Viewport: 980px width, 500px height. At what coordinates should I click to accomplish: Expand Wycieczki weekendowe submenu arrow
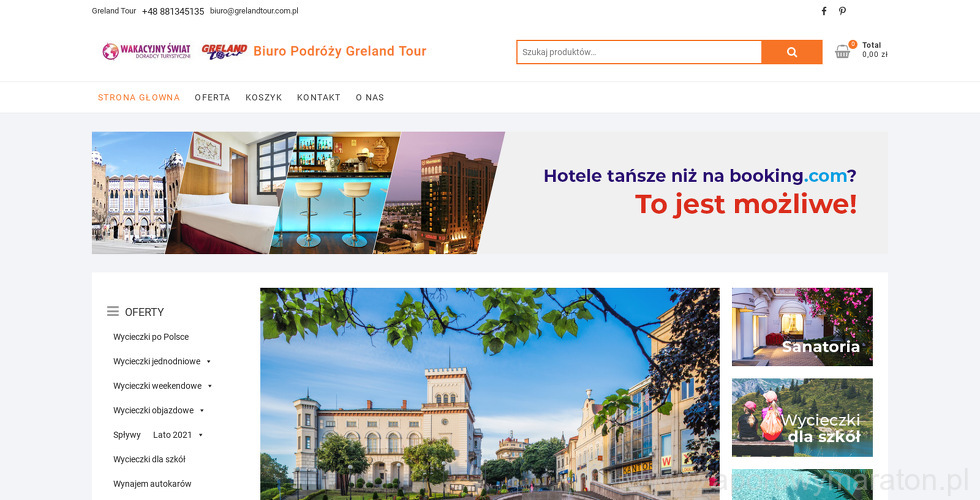[210, 386]
